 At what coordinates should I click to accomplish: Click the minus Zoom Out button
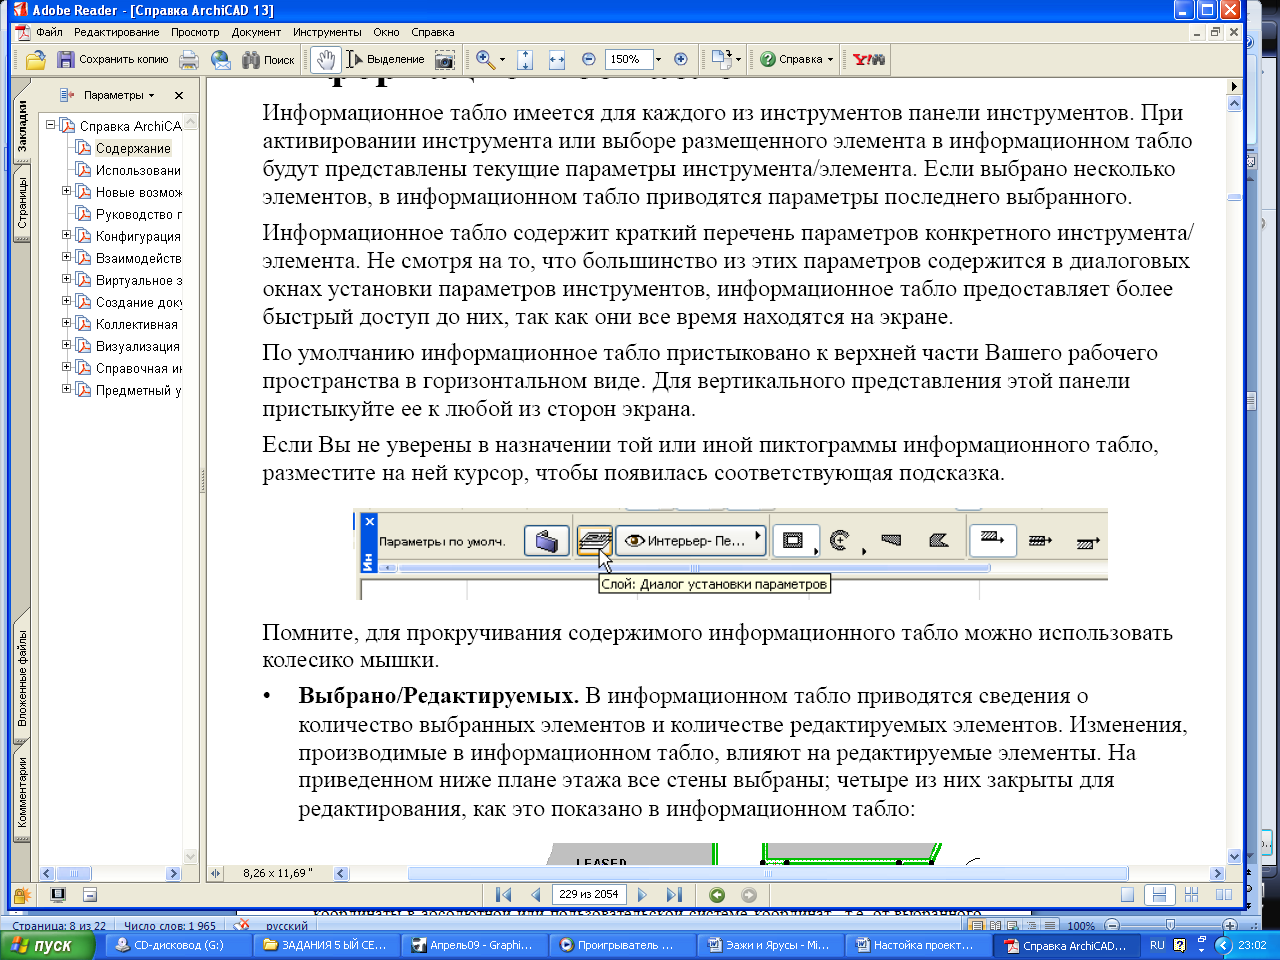[x=589, y=60]
